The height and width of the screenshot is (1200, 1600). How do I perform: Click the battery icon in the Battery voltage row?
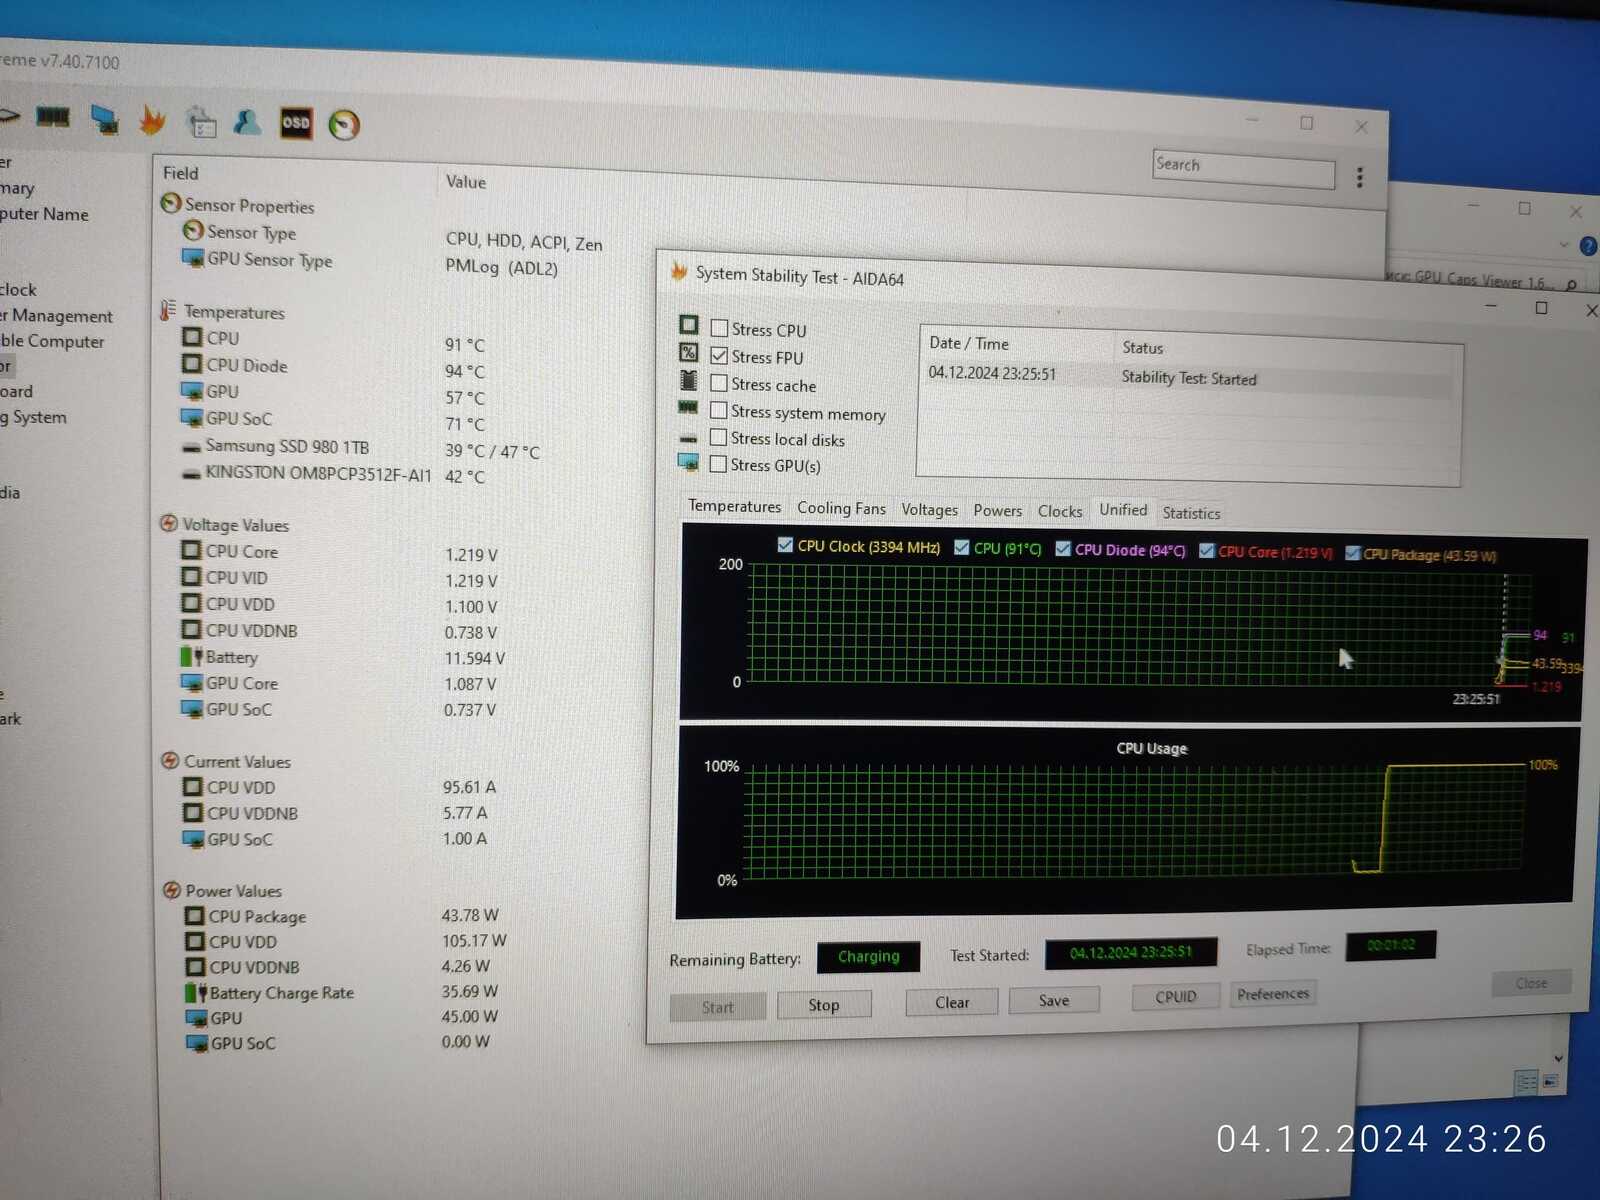click(x=191, y=657)
